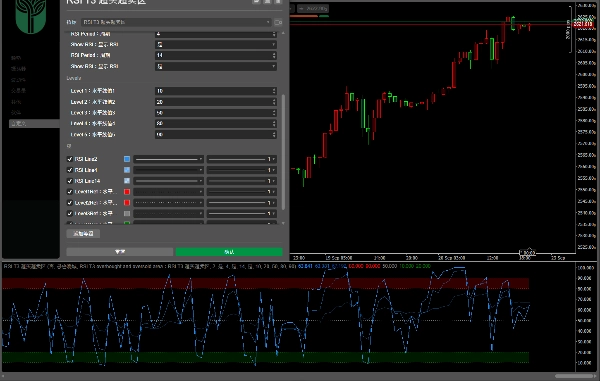Click the scroll-down arrow of settings list
This screenshot has width=600, height=381.
[x=283, y=223]
